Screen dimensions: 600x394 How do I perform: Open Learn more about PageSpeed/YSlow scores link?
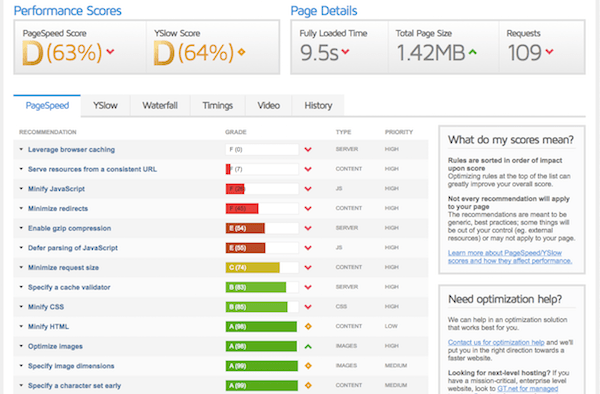tap(510, 257)
